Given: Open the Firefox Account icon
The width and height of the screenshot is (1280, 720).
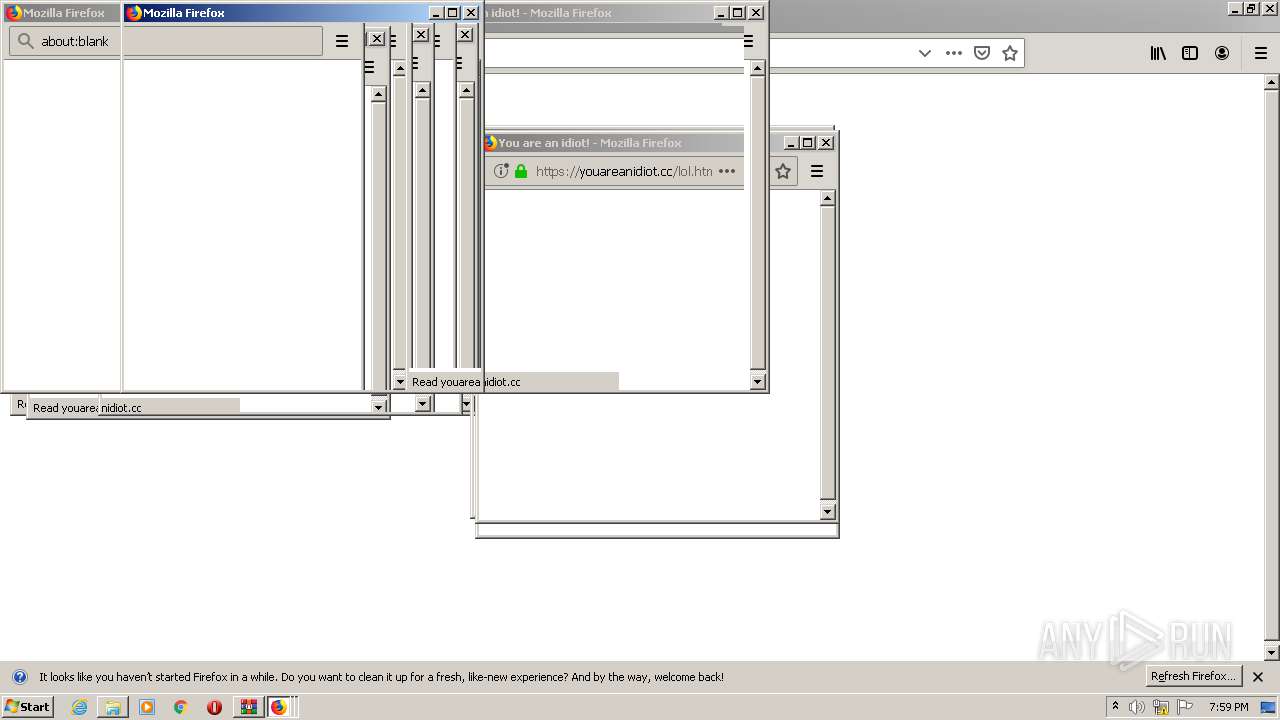Looking at the screenshot, I should click(1222, 53).
